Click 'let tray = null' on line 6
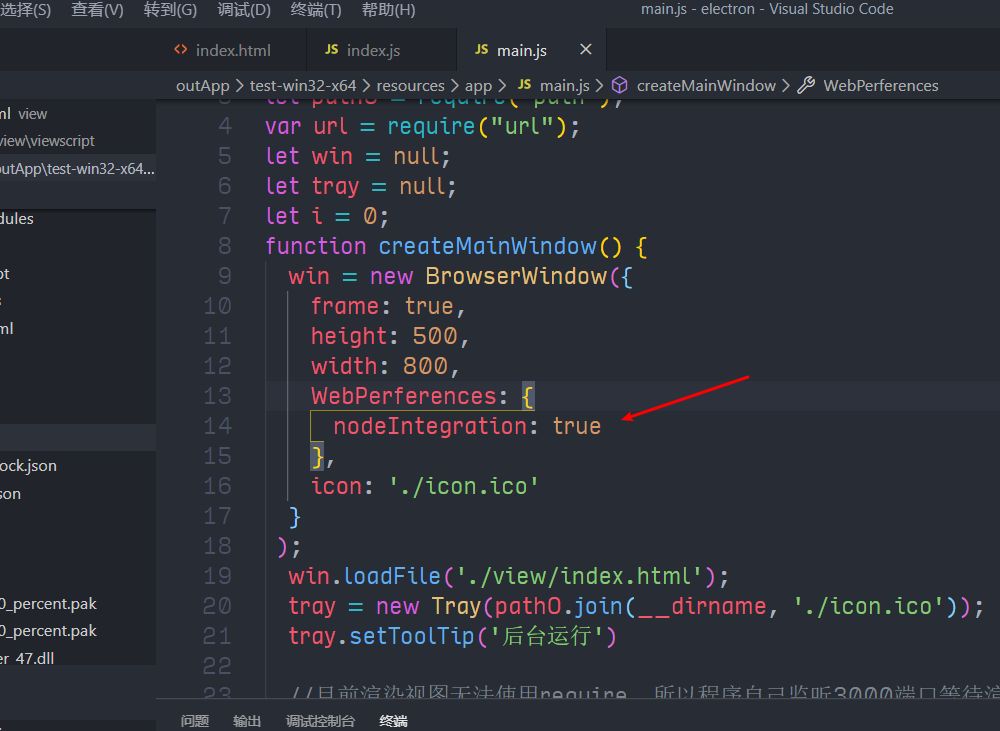The width and height of the screenshot is (1000, 731). coord(355,186)
